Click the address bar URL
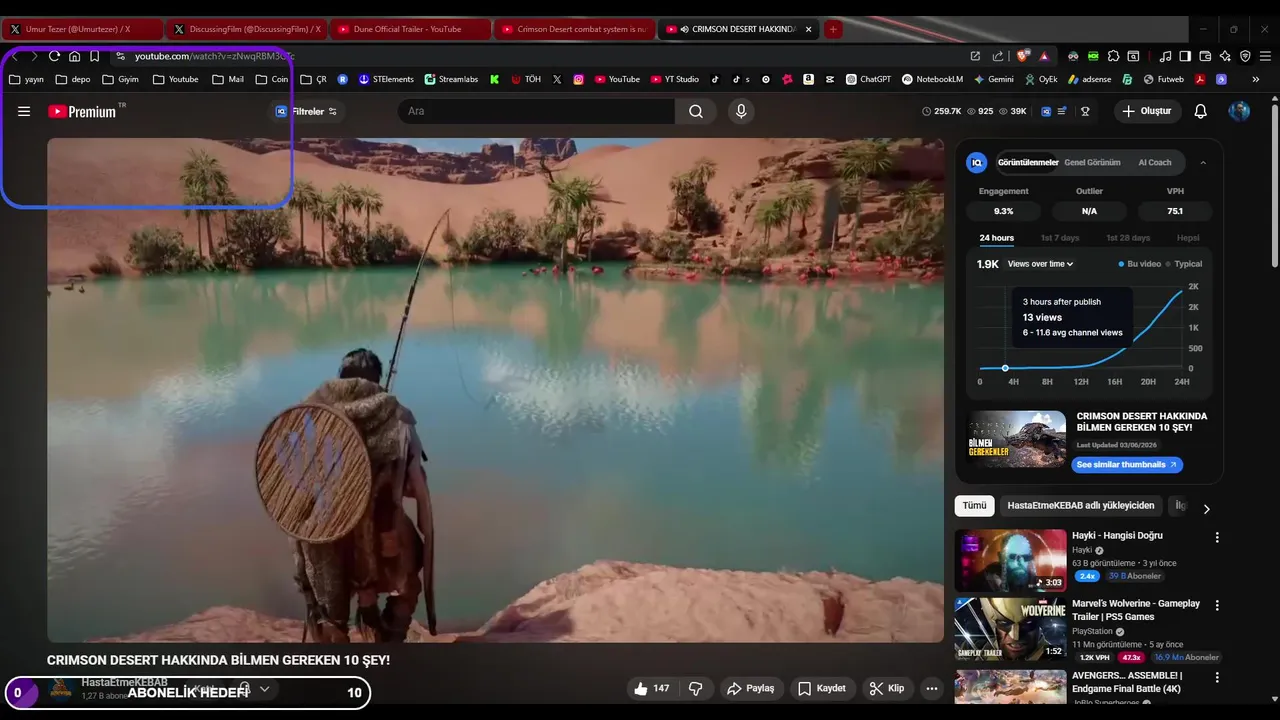Image resolution: width=1280 pixels, height=720 pixels. (214, 56)
